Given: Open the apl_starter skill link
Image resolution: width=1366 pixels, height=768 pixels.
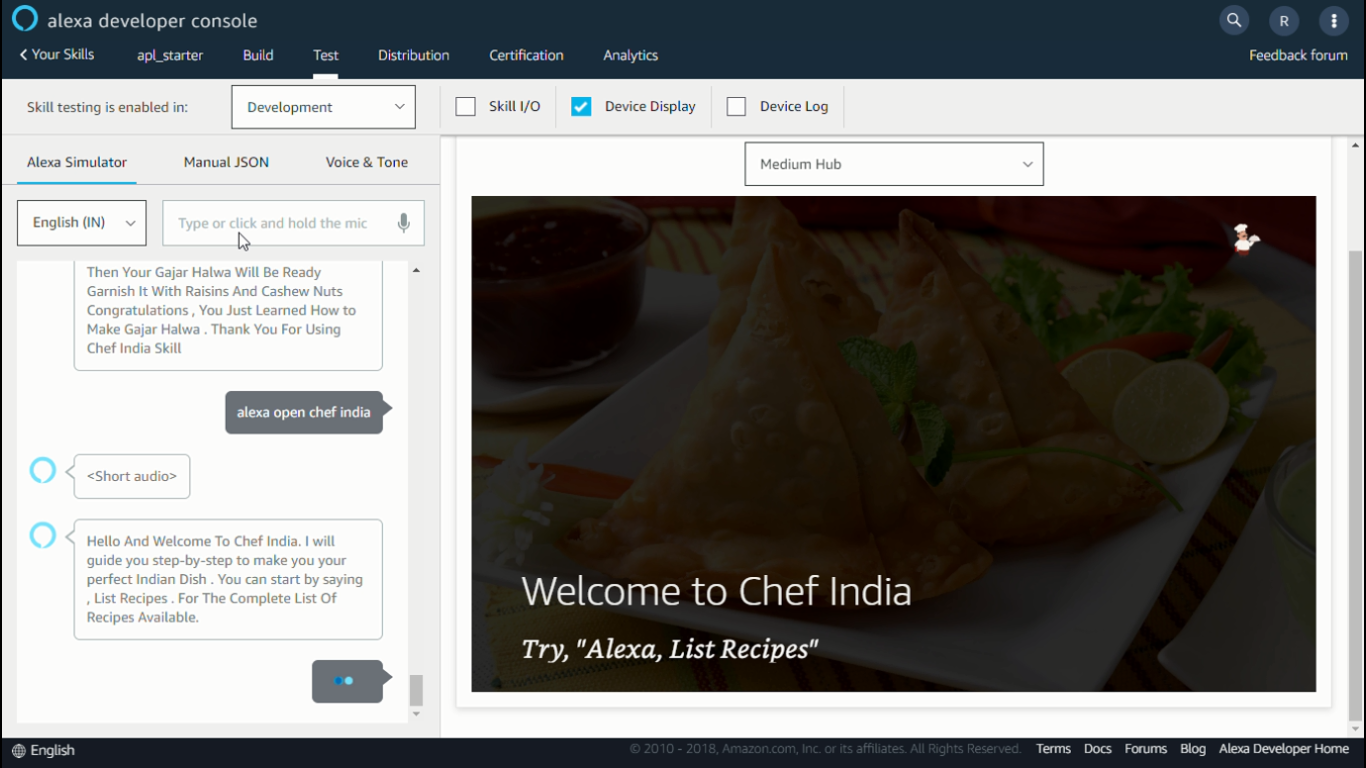Looking at the screenshot, I should [170, 55].
